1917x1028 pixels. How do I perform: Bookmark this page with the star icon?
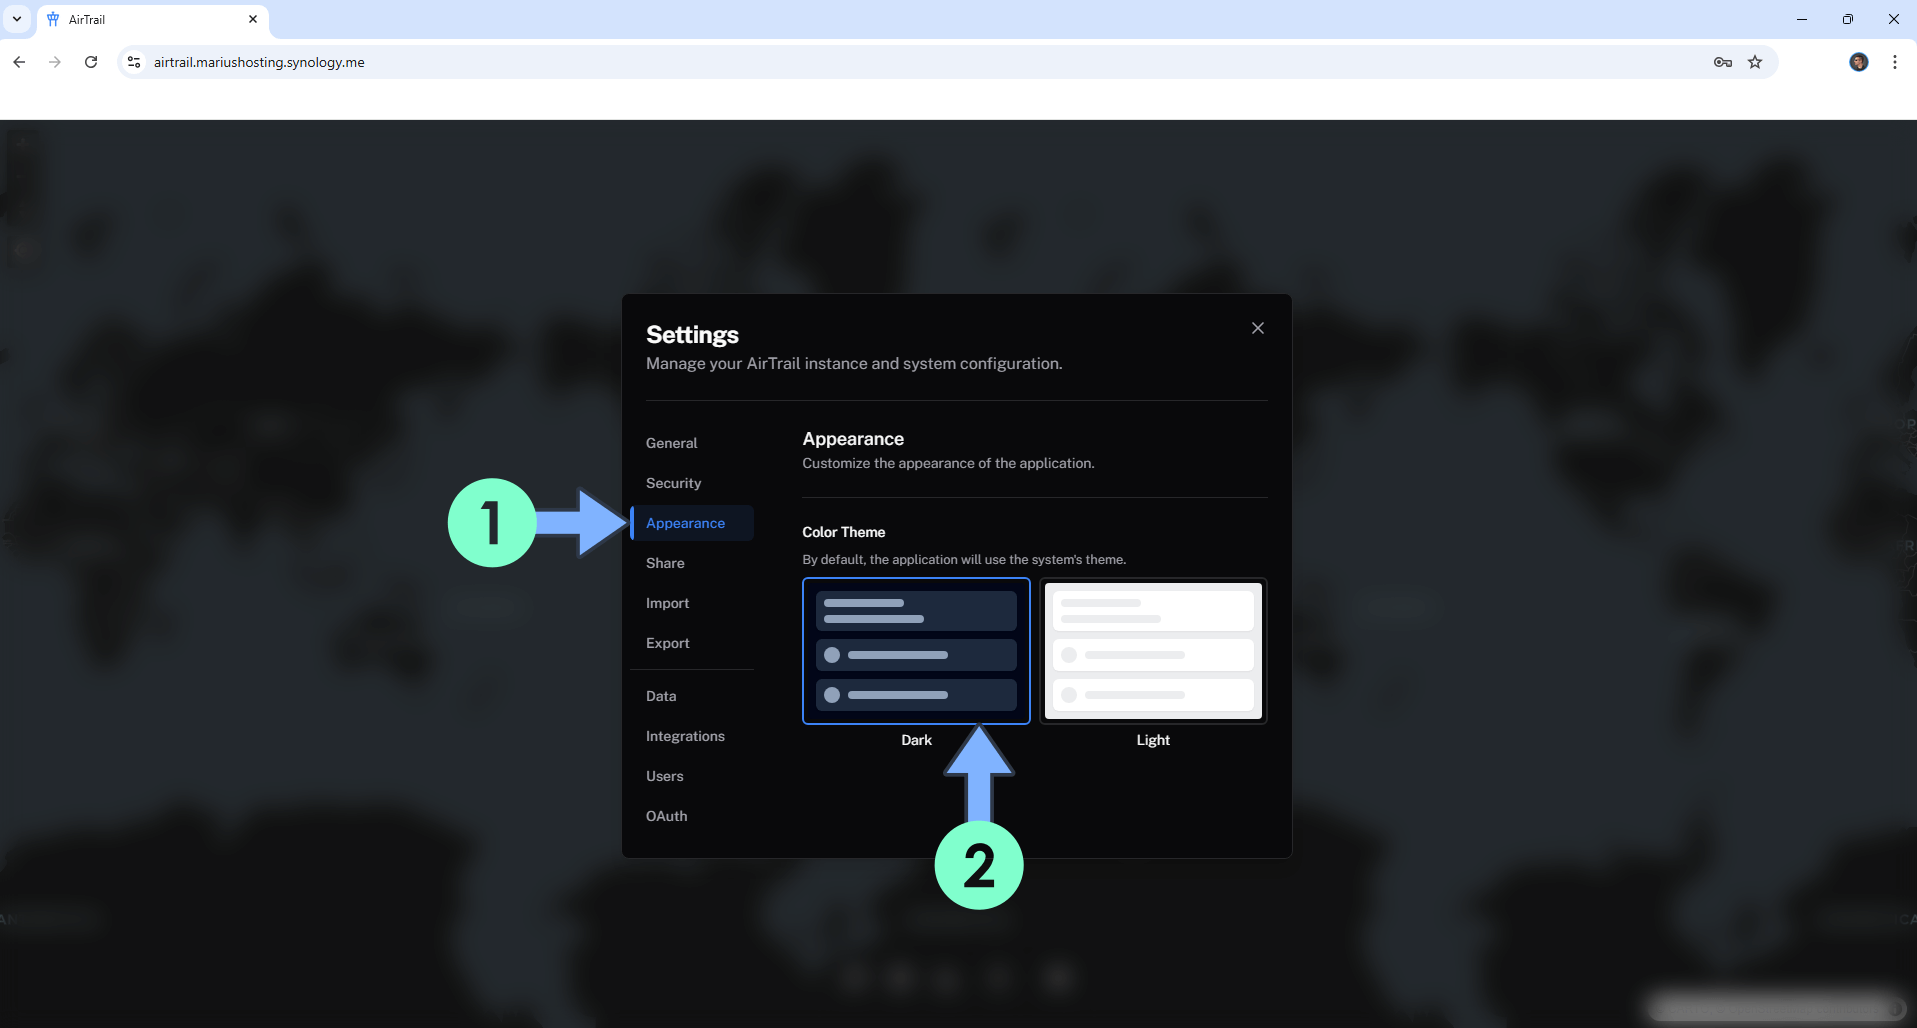1754,62
